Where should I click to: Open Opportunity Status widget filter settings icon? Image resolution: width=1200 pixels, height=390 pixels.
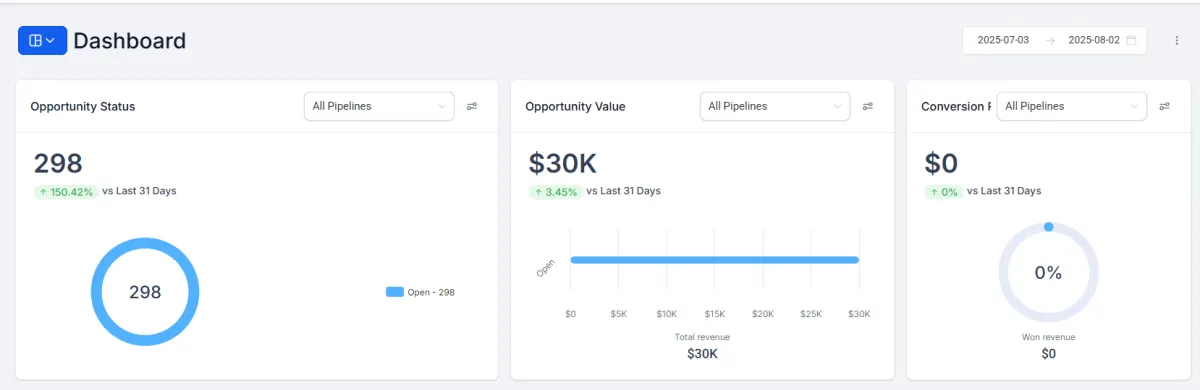(x=472, y=106)
